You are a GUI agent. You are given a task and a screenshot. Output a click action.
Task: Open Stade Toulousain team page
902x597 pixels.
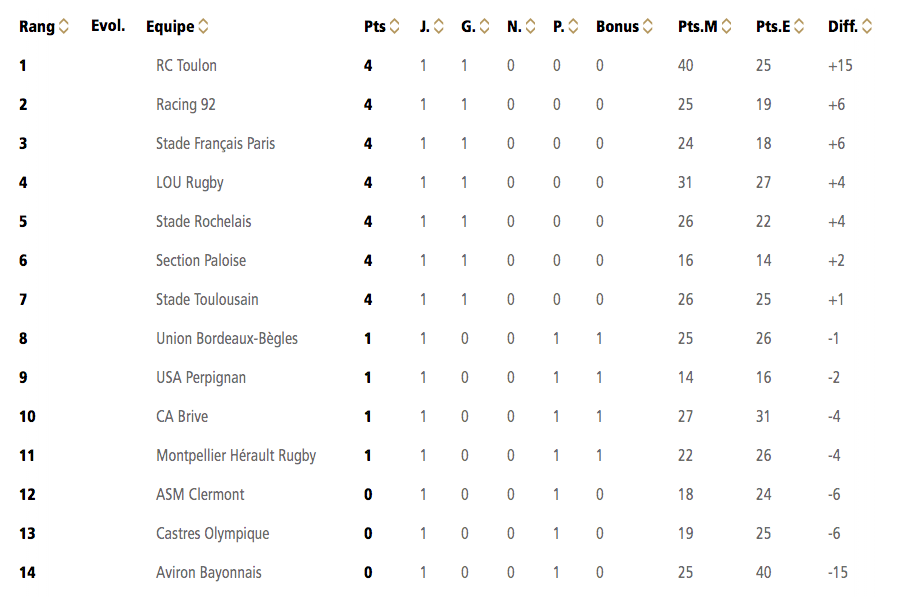(x=207, y=300)
